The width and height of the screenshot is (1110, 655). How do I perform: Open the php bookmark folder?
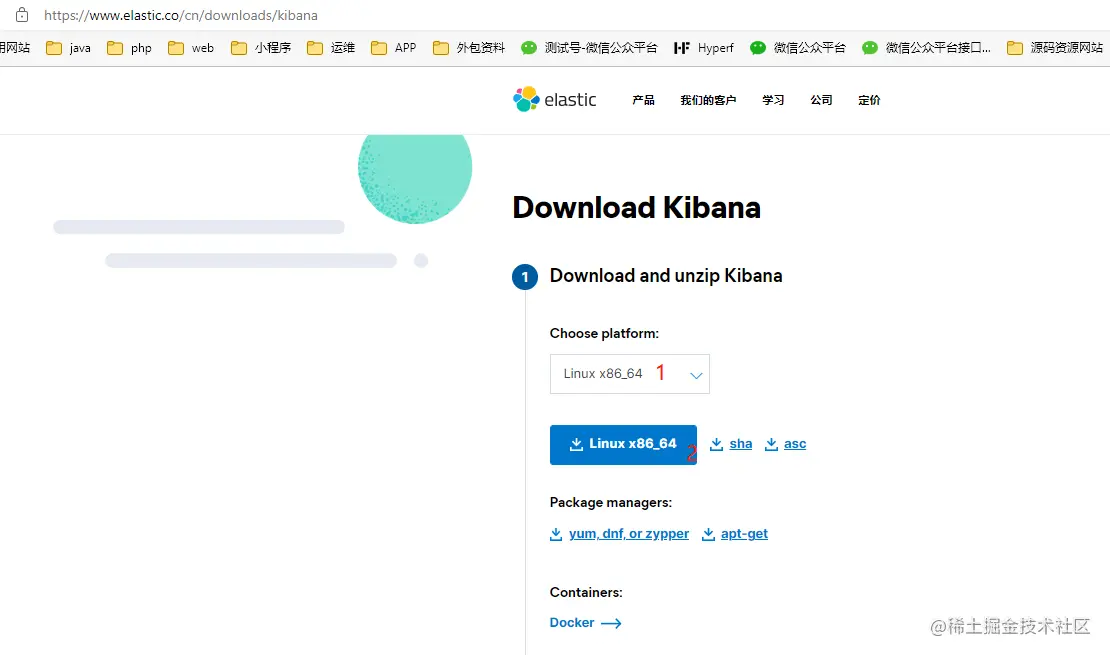[129, 47]
